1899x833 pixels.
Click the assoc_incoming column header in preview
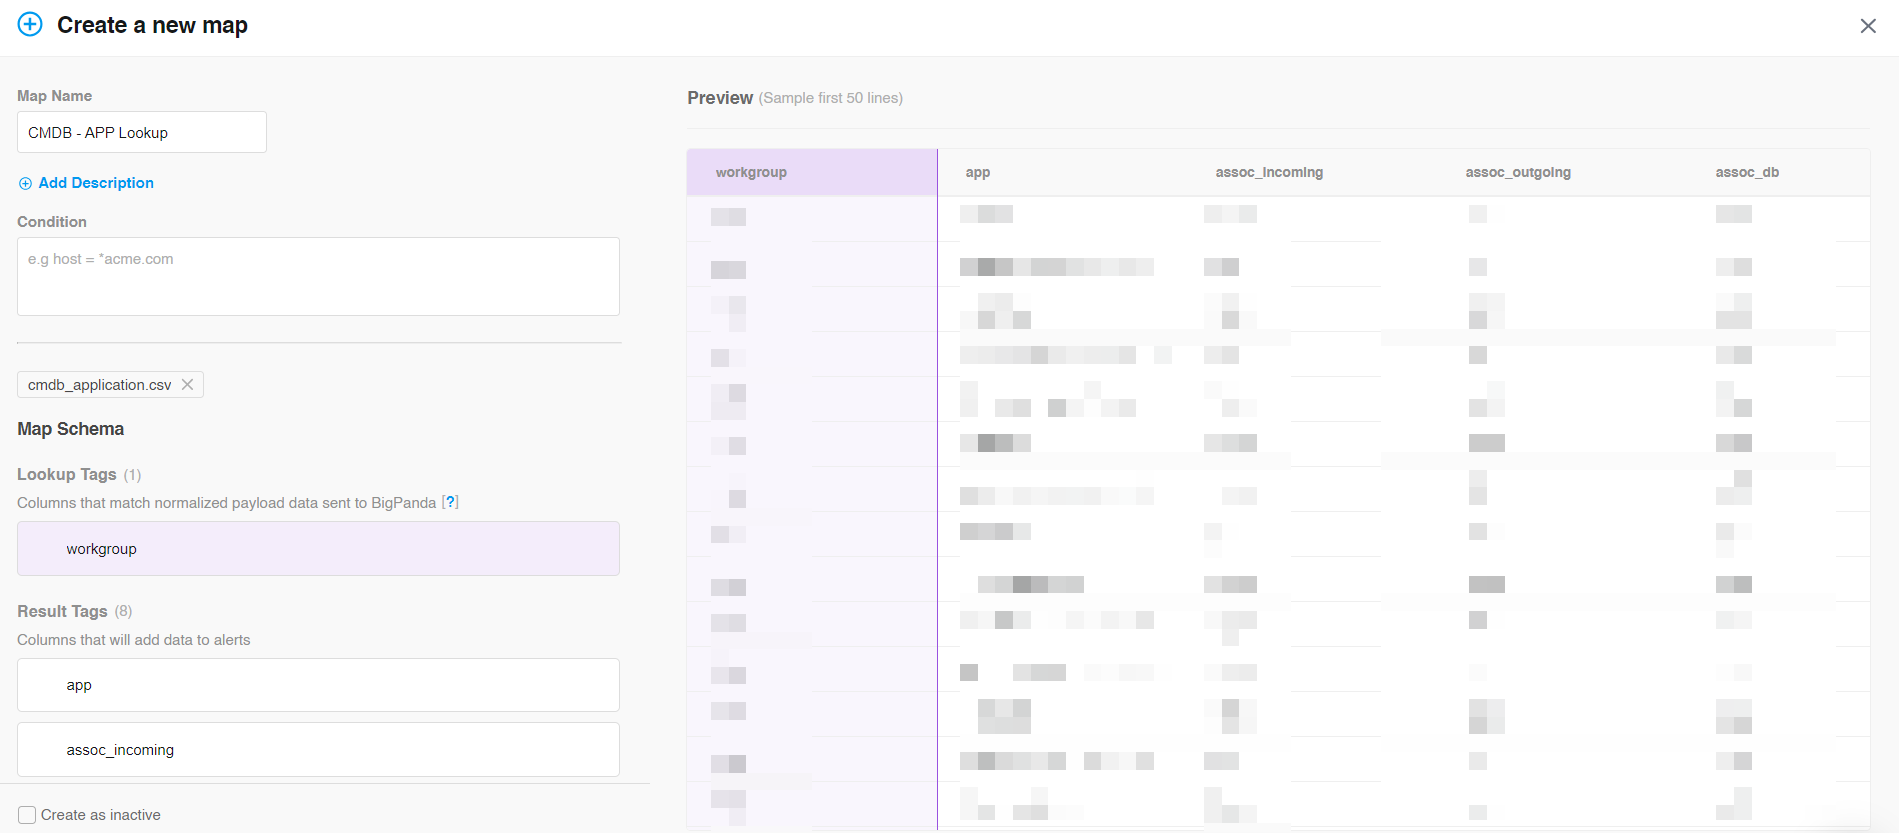click(1269, 173)
